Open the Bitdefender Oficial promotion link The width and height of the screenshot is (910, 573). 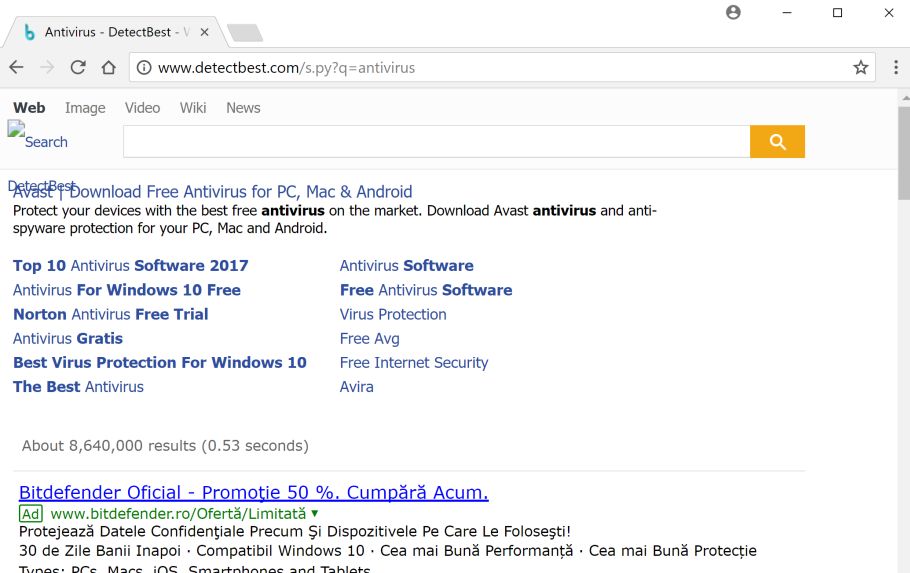click(x=253, y=492)
